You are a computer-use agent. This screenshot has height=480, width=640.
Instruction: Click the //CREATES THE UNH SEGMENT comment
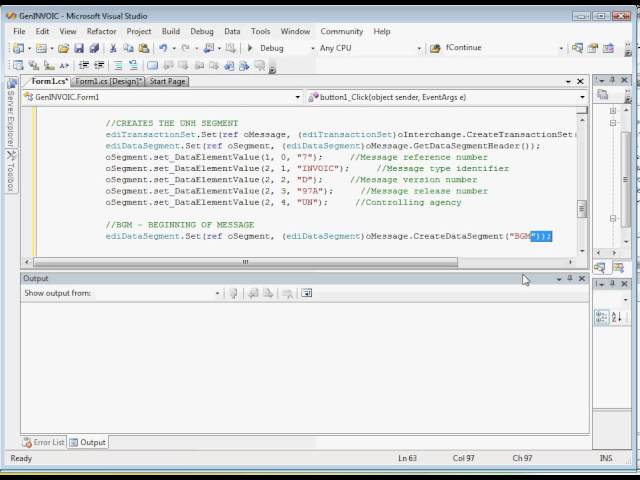click(171, 123)
